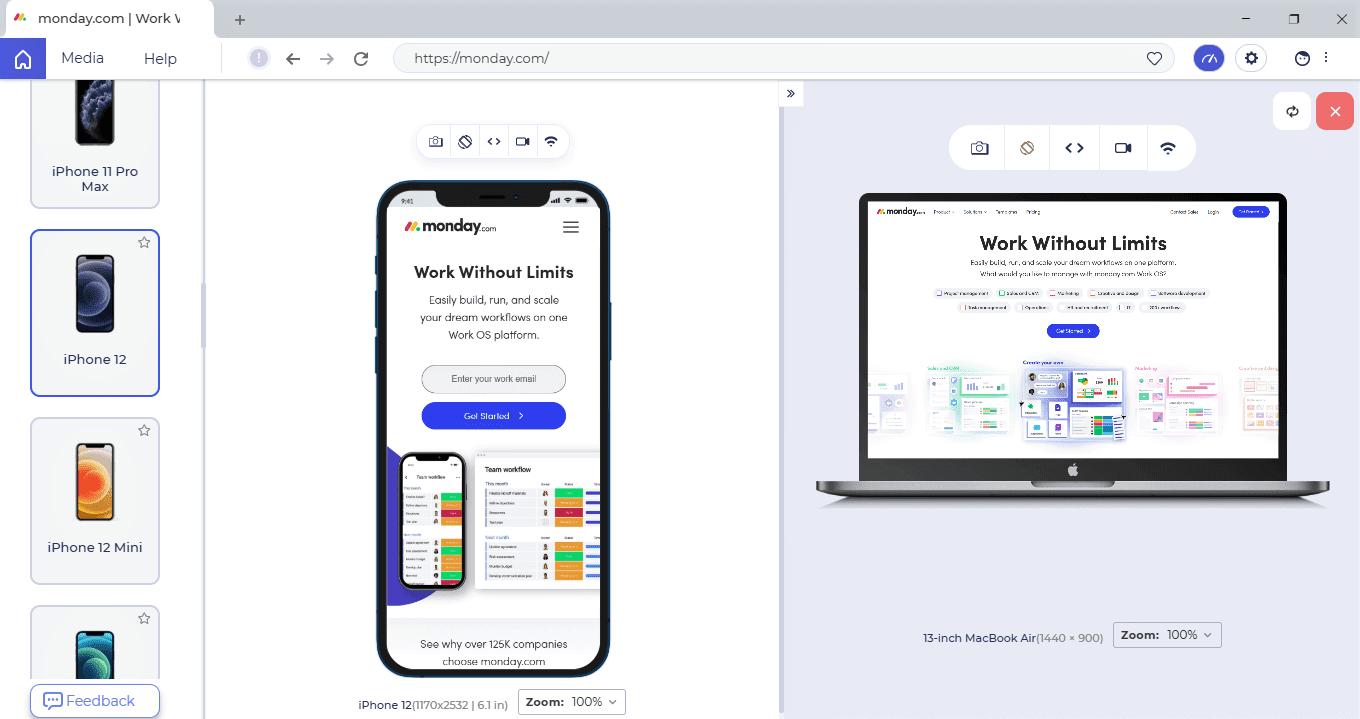Start screen recording on the iPhone 12 preview
This screenshot has height=719, width=1360.
tap(522, 141)
